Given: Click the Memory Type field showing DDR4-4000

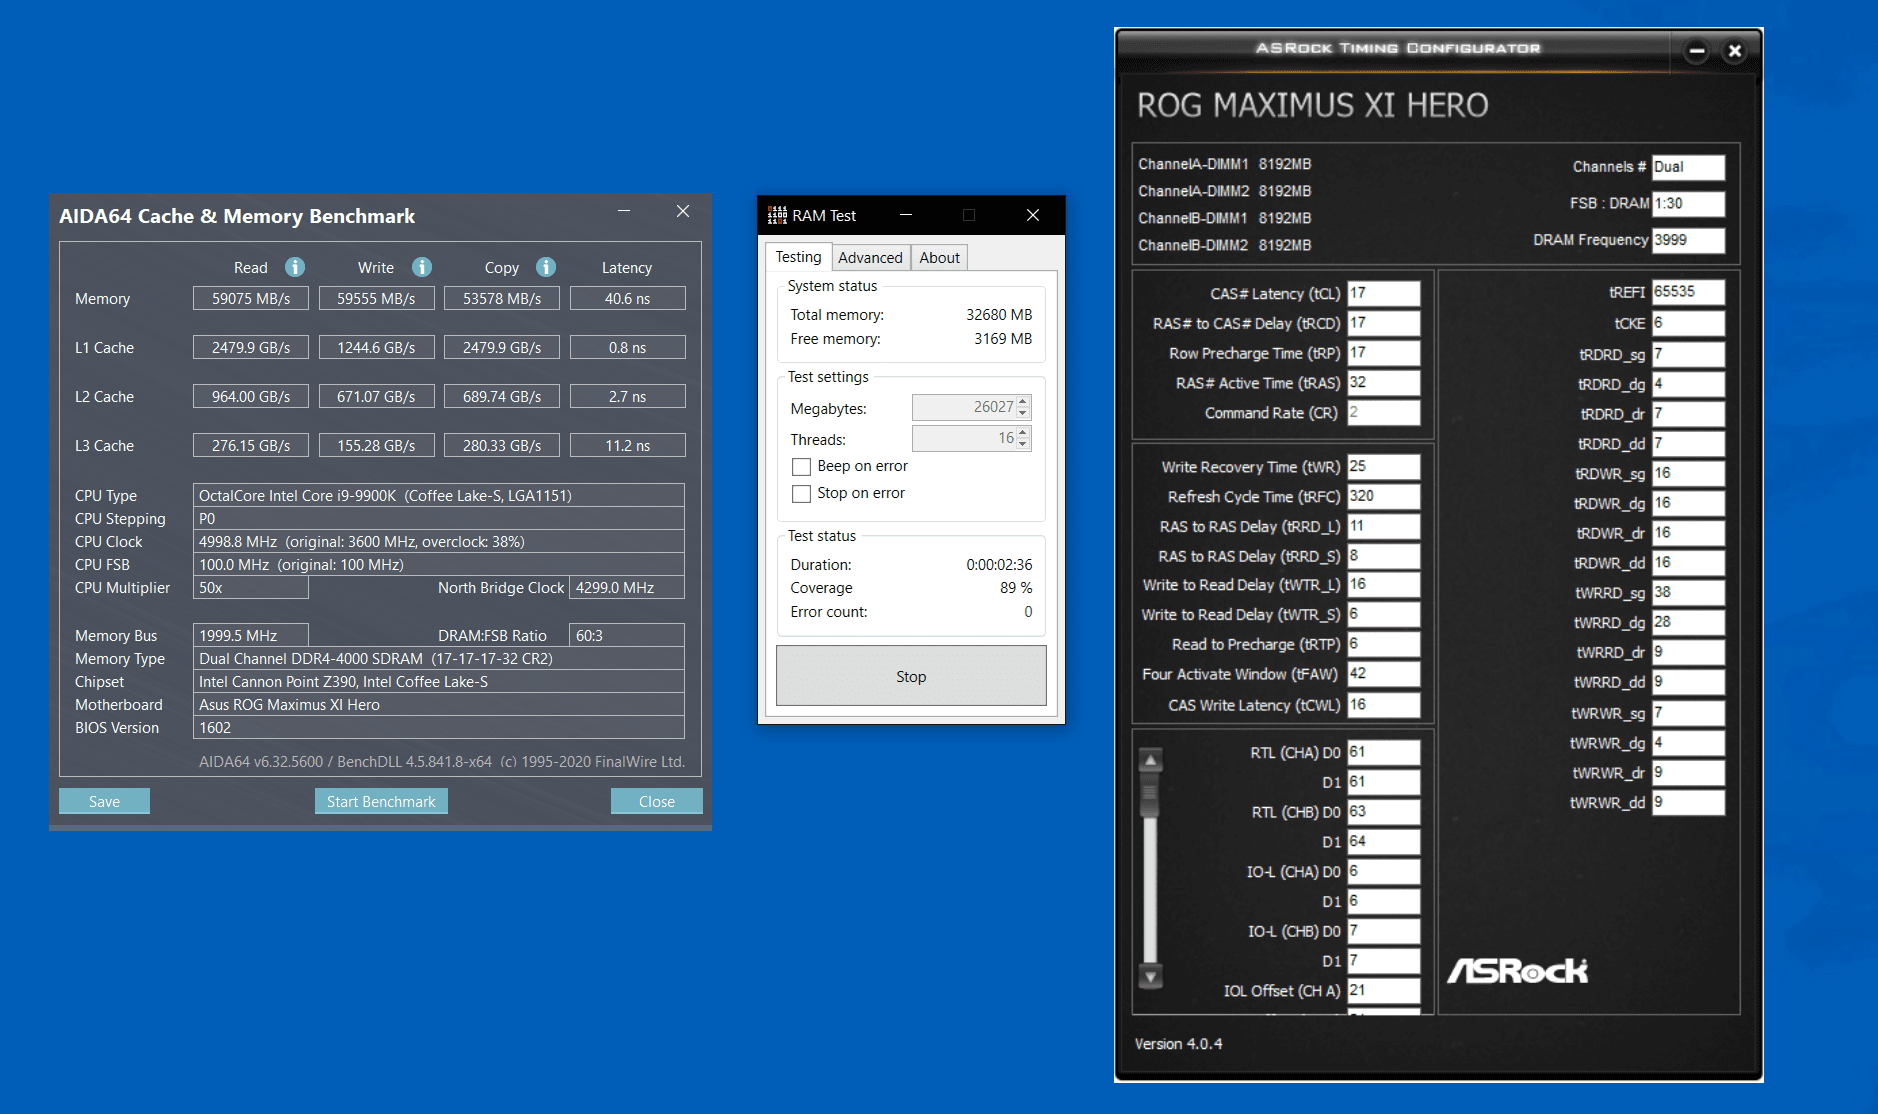Looking at the screenshot, I should point(438,658).
